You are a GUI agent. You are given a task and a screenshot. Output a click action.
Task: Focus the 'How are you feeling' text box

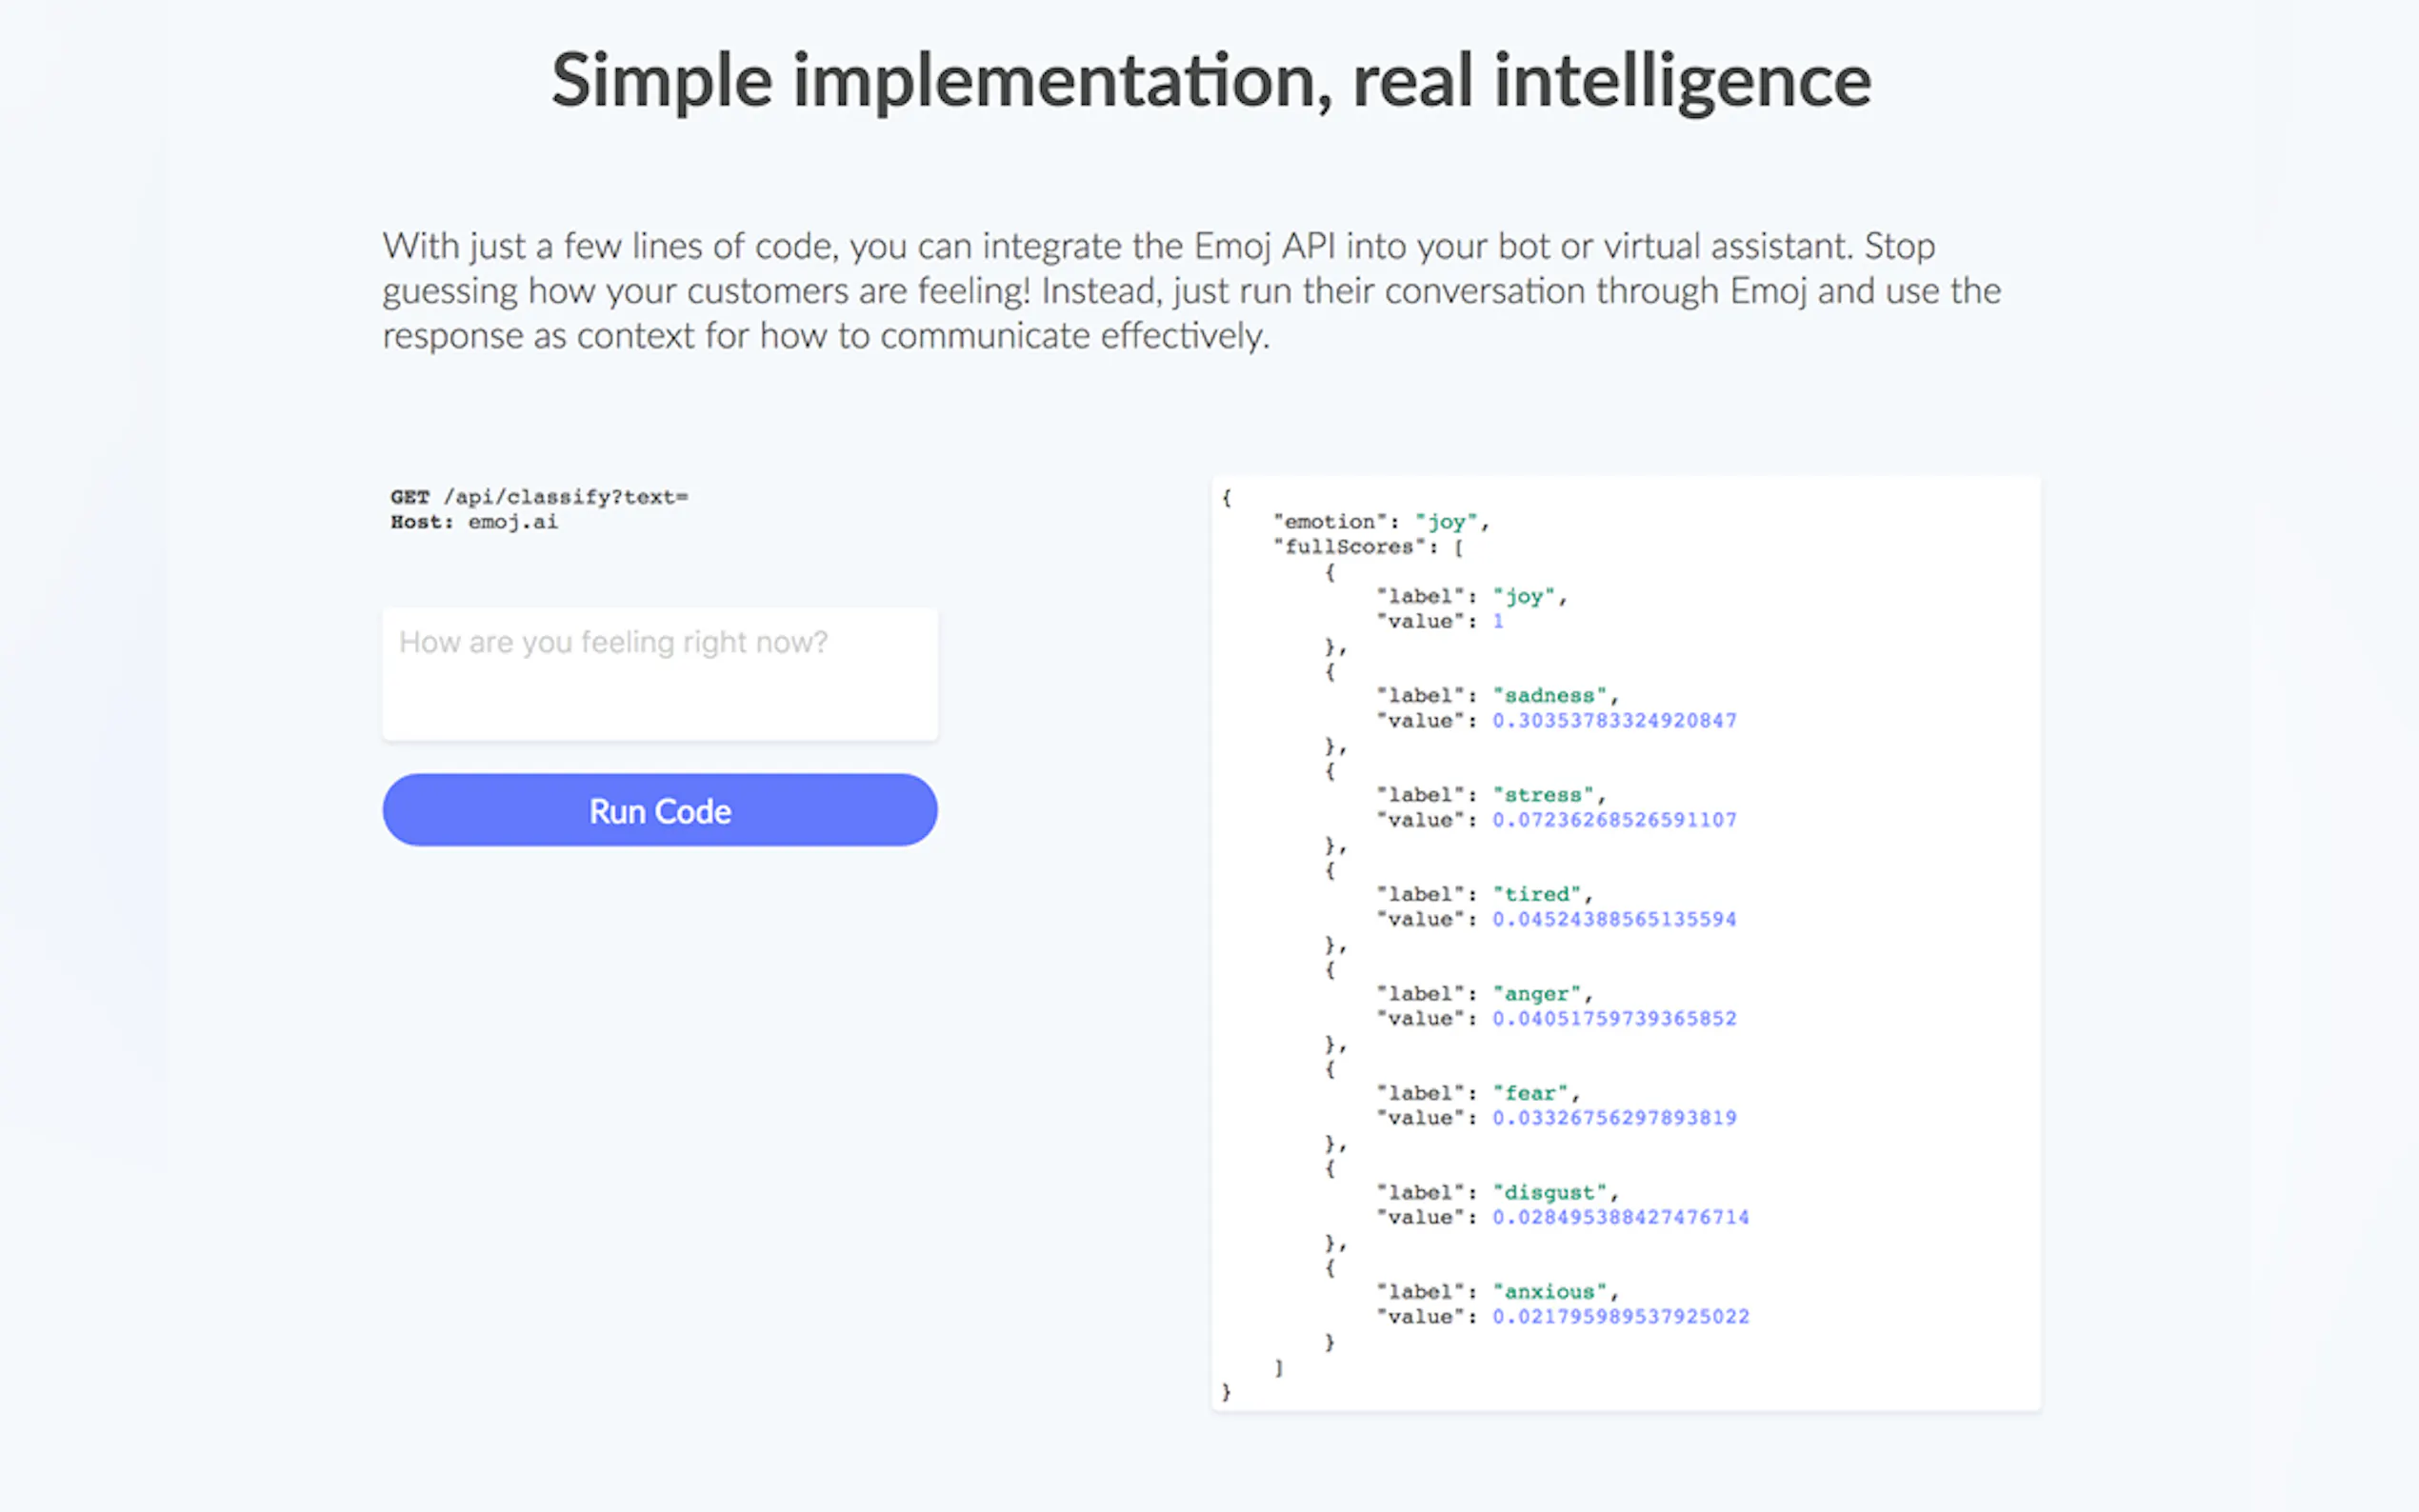coord(659,673)
